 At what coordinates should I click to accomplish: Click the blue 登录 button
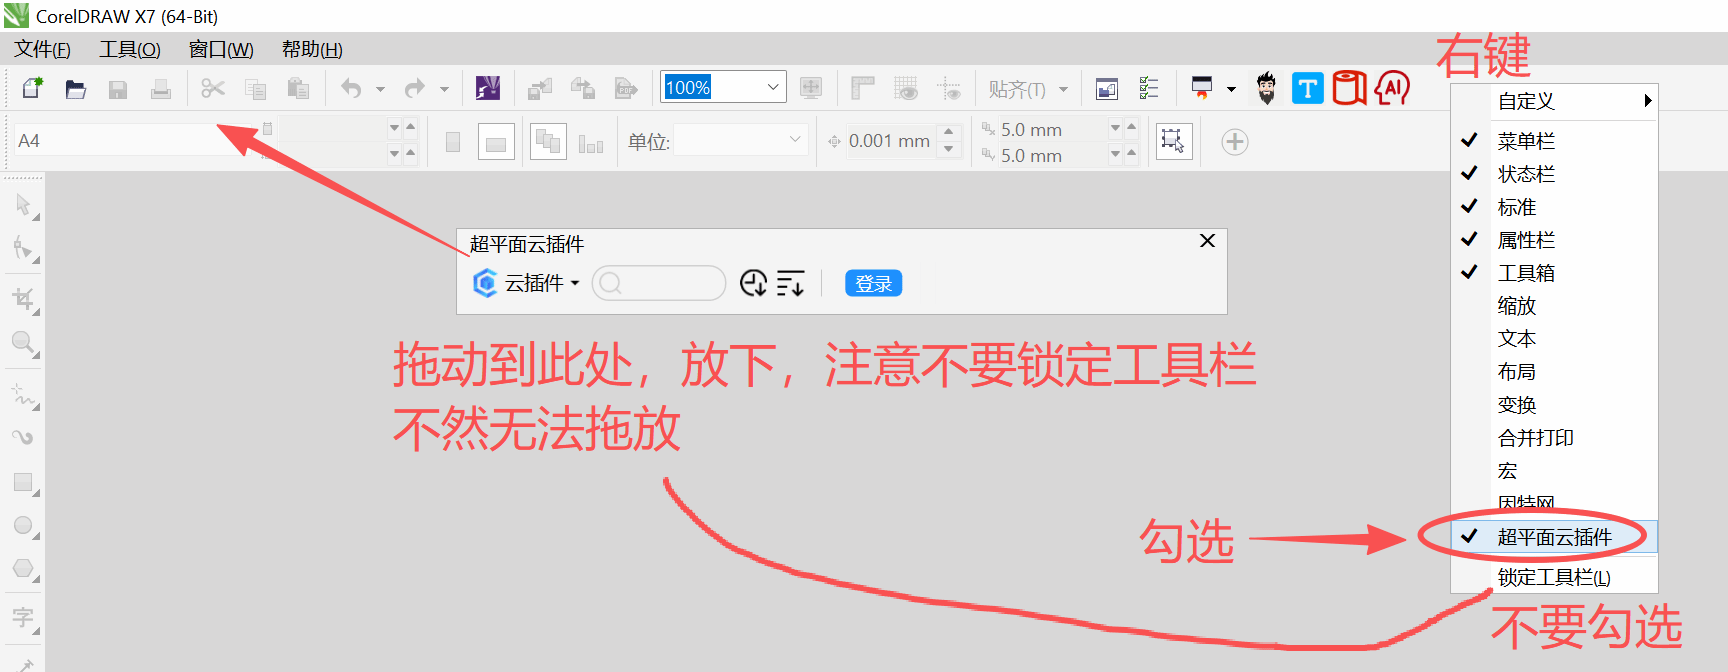873,284
